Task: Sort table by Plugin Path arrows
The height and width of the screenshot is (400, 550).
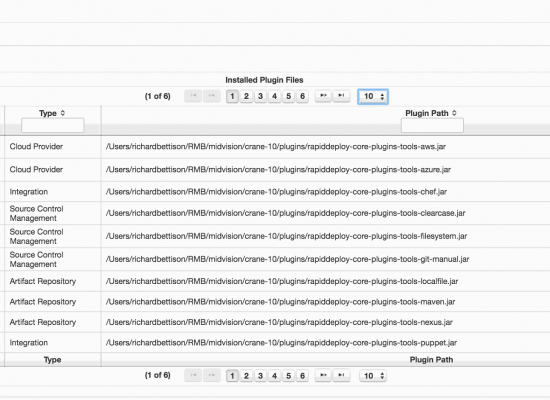Action: pyautogui.click(x=454, y=113)
